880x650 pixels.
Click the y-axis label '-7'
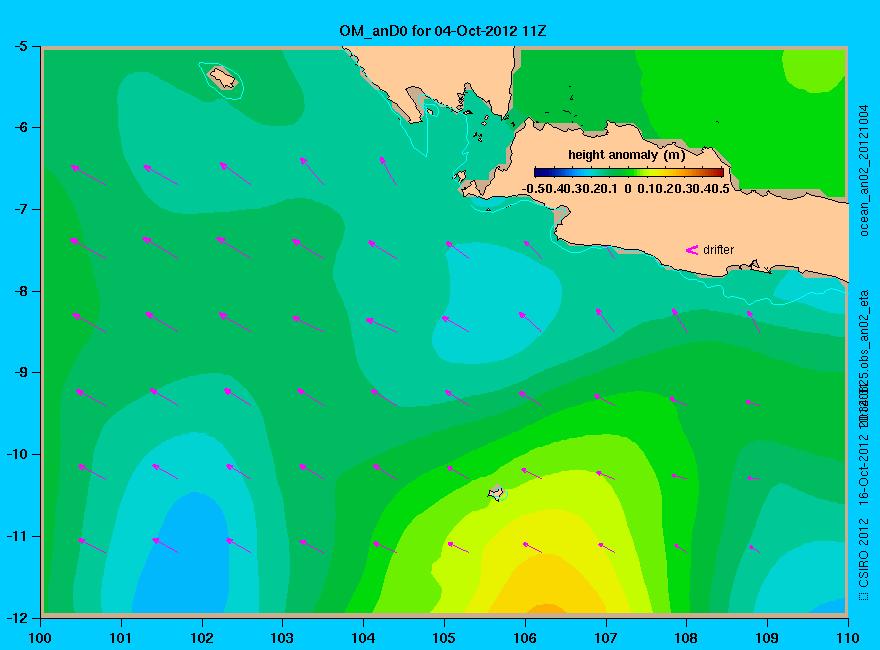coord(20,209)
